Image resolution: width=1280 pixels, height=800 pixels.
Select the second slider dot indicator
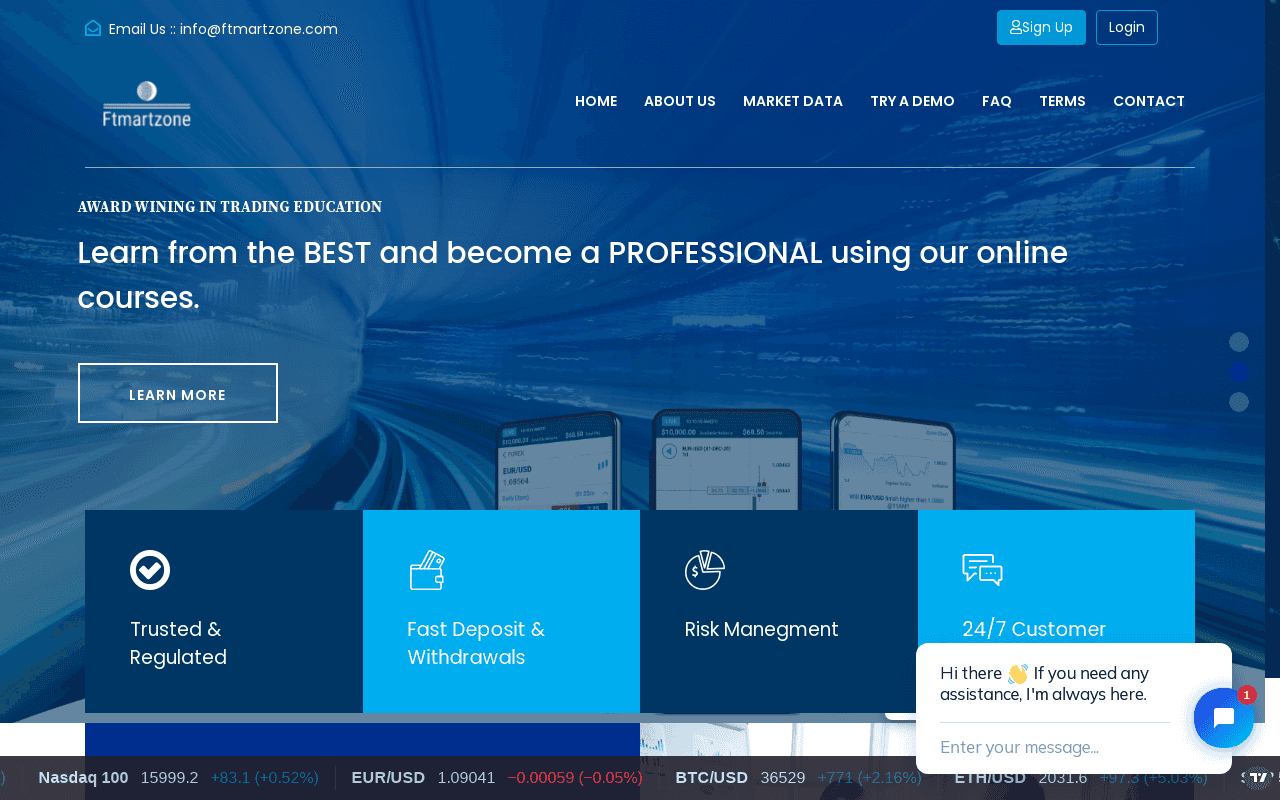(x=1239, y=372)
